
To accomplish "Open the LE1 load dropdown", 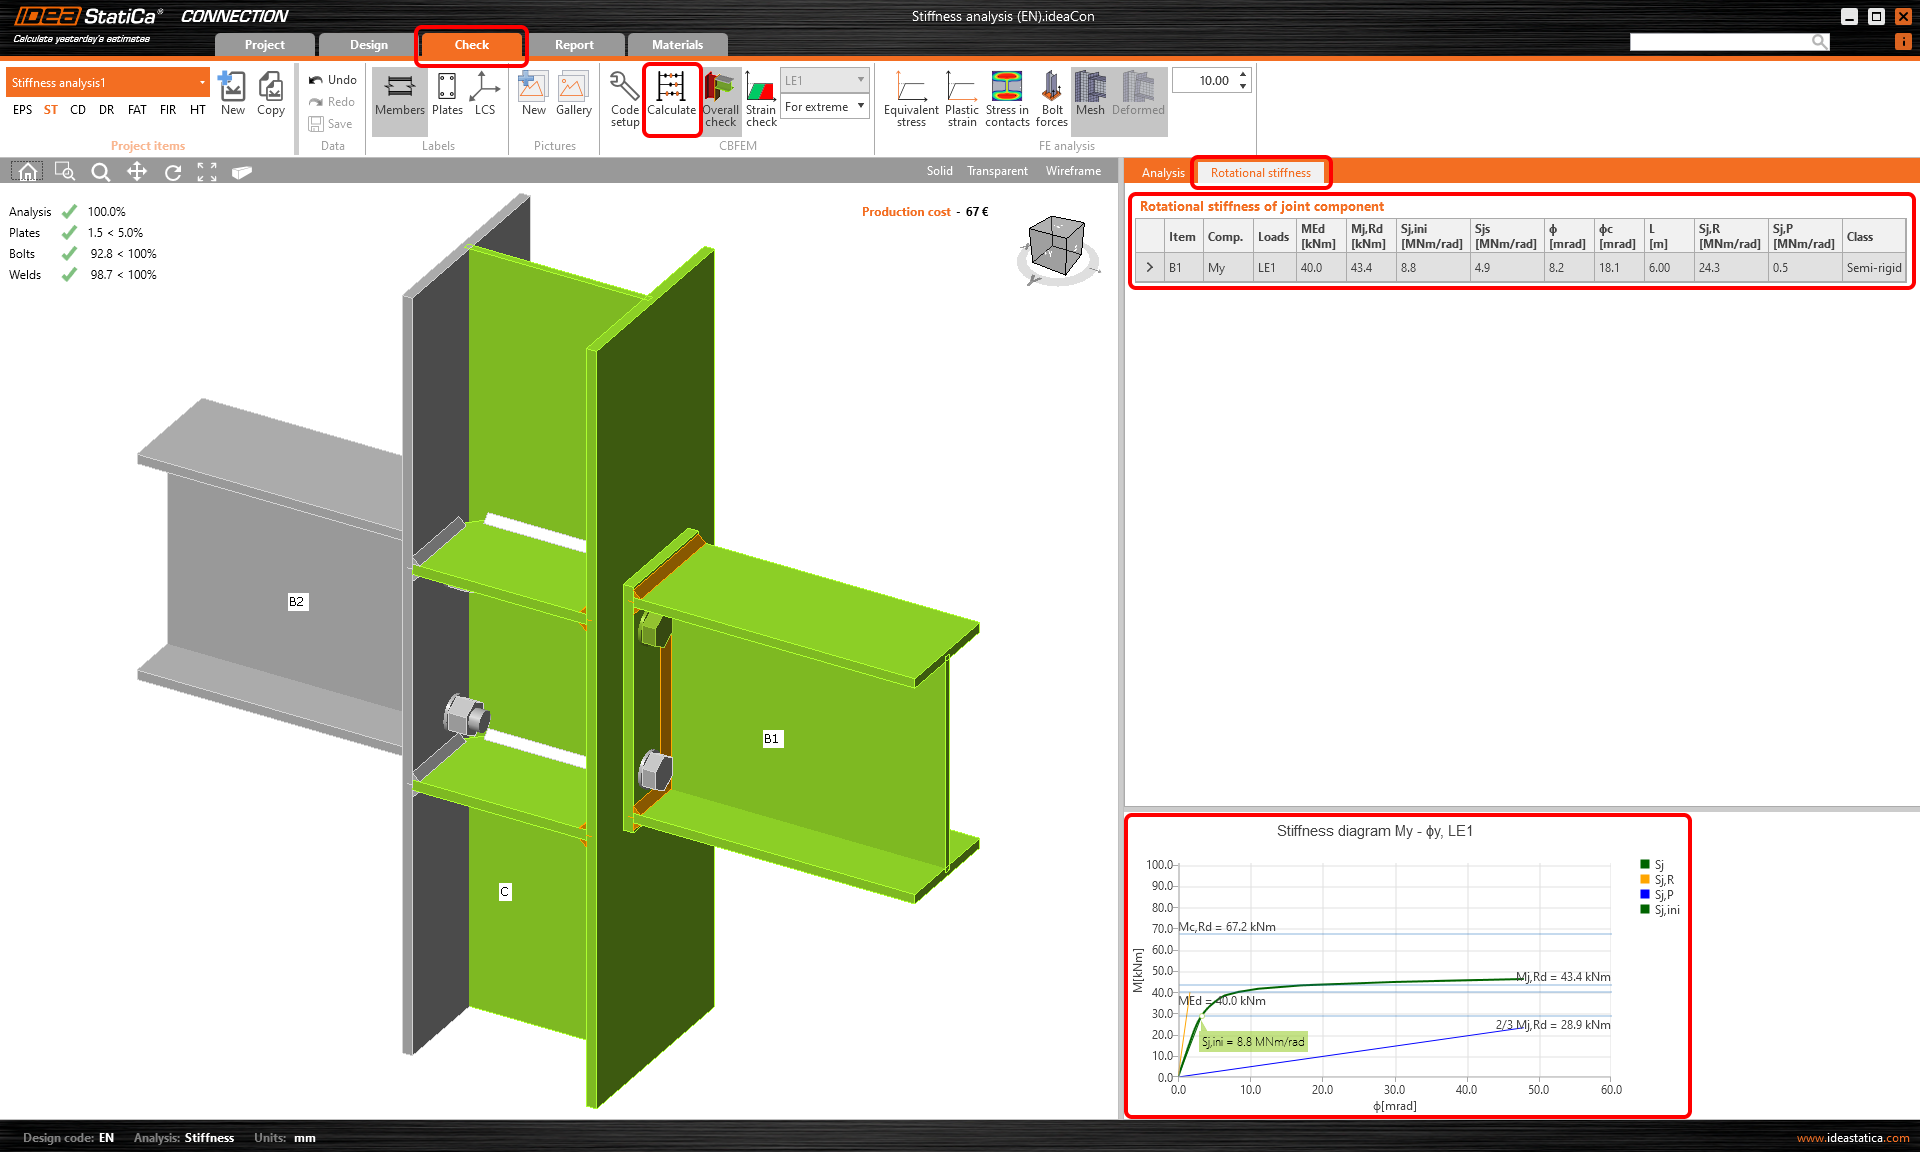I will (824, 80).
